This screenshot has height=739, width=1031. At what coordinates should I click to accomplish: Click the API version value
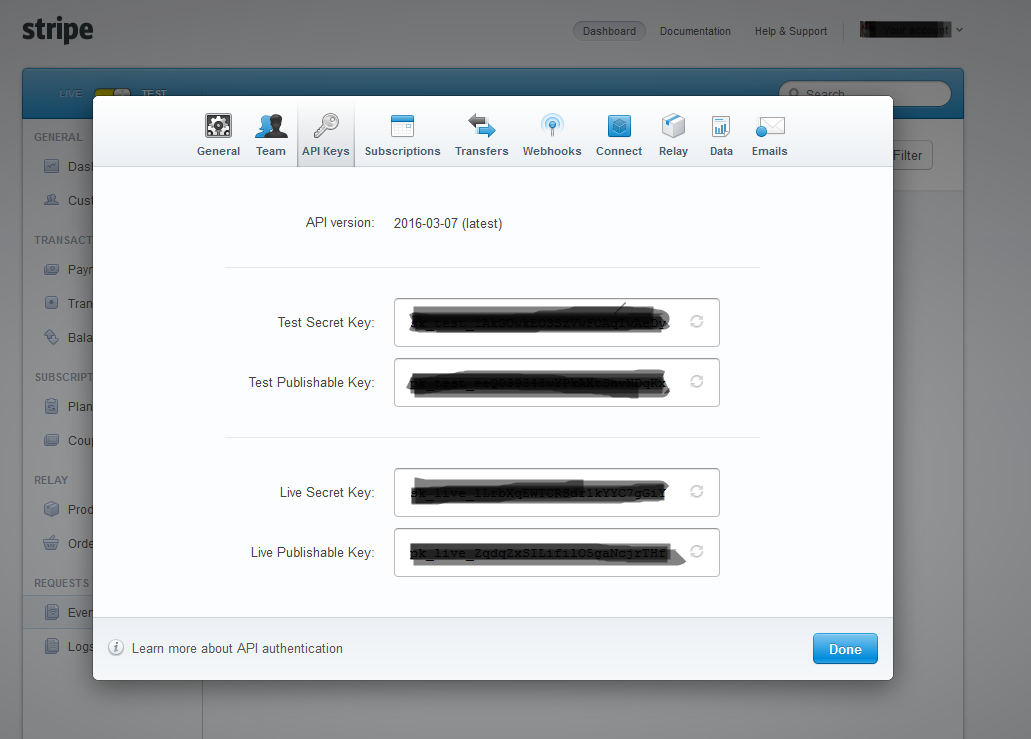(448, 224)
